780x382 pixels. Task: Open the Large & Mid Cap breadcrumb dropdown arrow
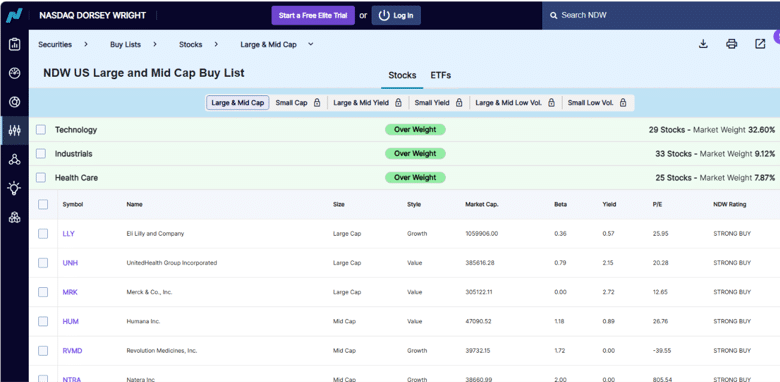click(x=311, y=44)
